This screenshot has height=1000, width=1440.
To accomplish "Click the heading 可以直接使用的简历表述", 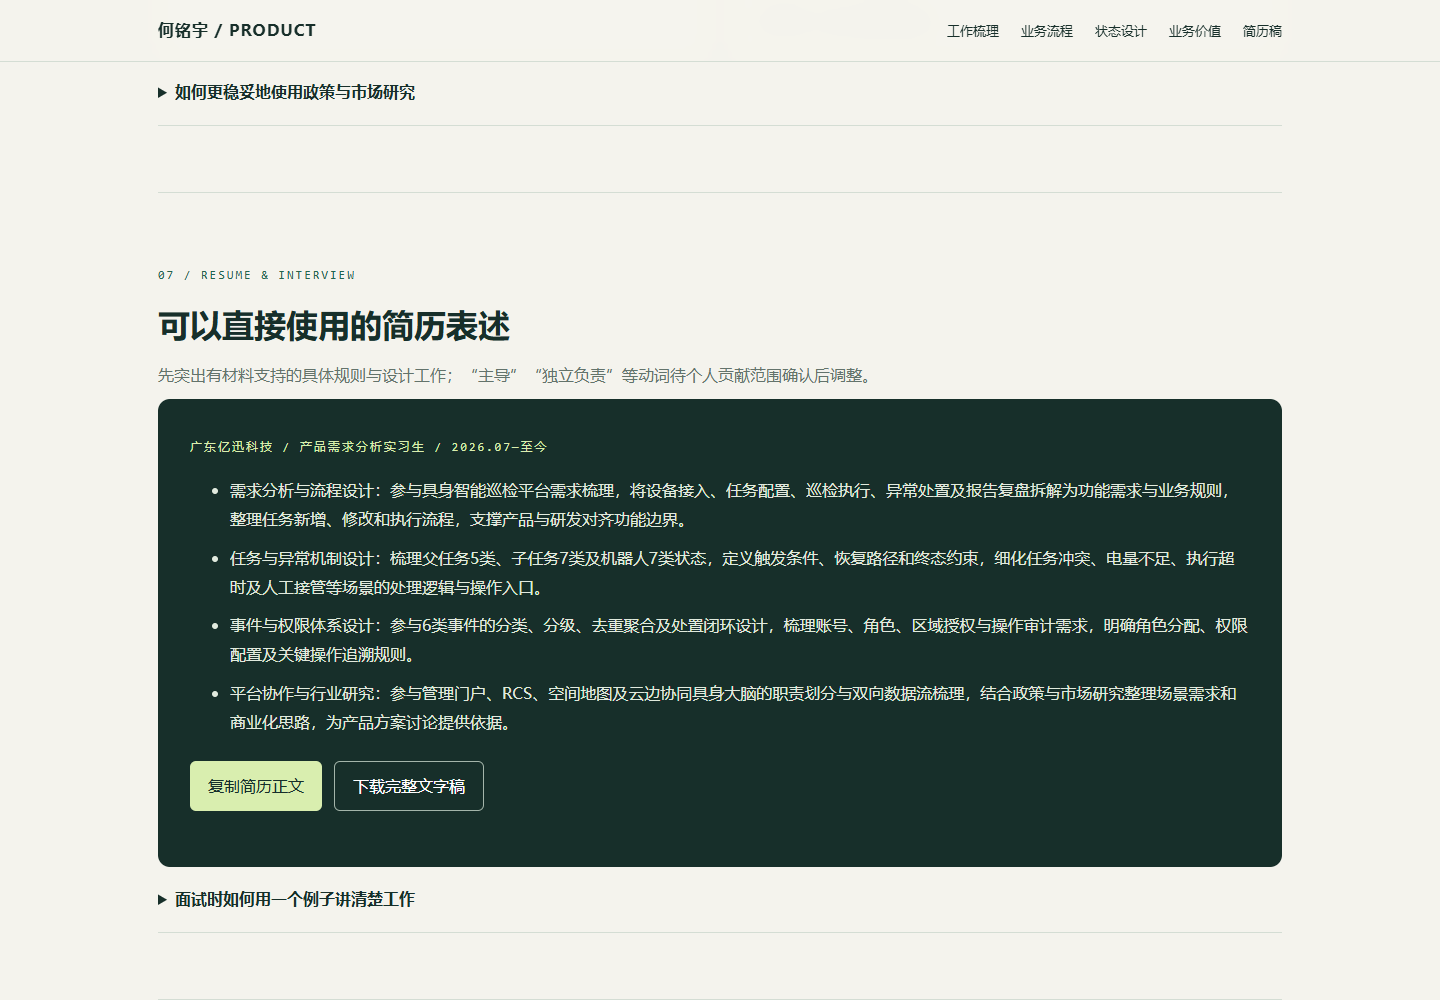I will [334, 326].
